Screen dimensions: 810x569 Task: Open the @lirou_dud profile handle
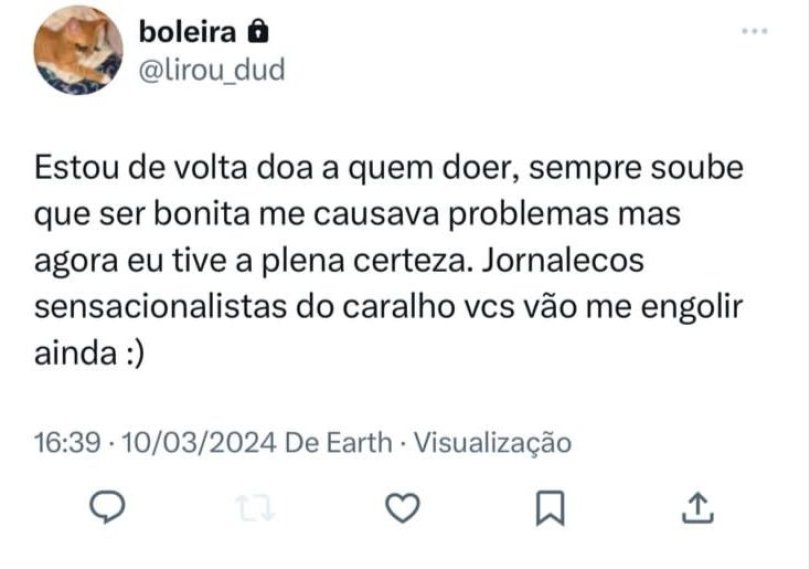tap(210, 70)
